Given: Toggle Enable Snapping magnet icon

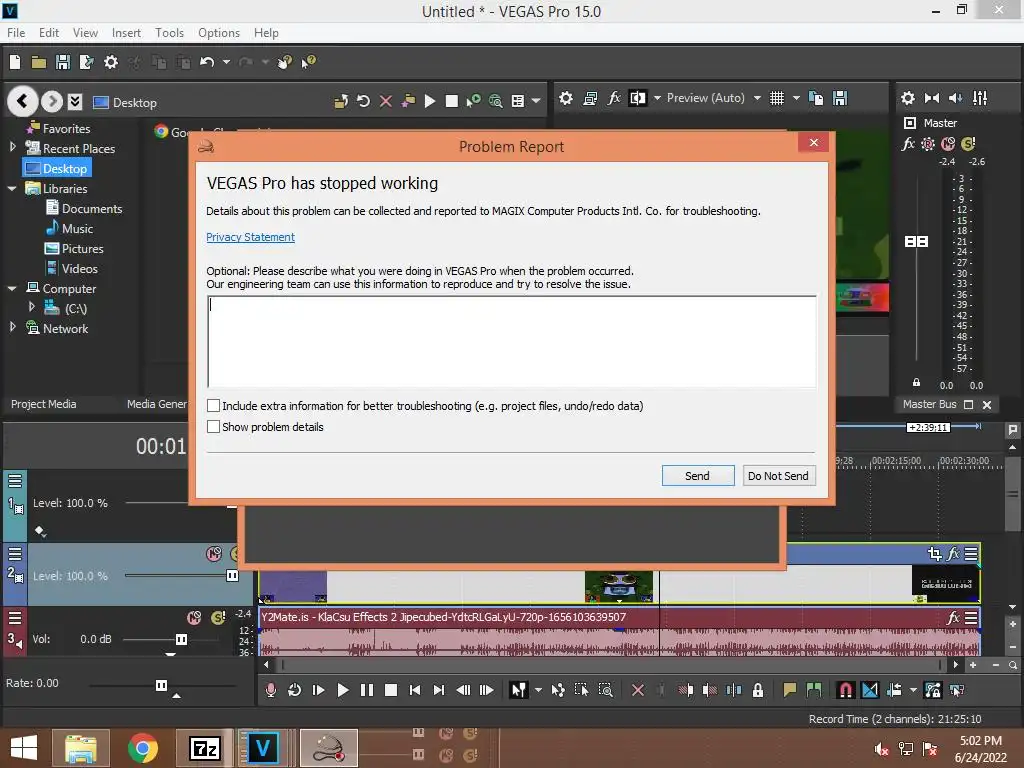Looking at the screenshot, I should click(x=845, y=690).
